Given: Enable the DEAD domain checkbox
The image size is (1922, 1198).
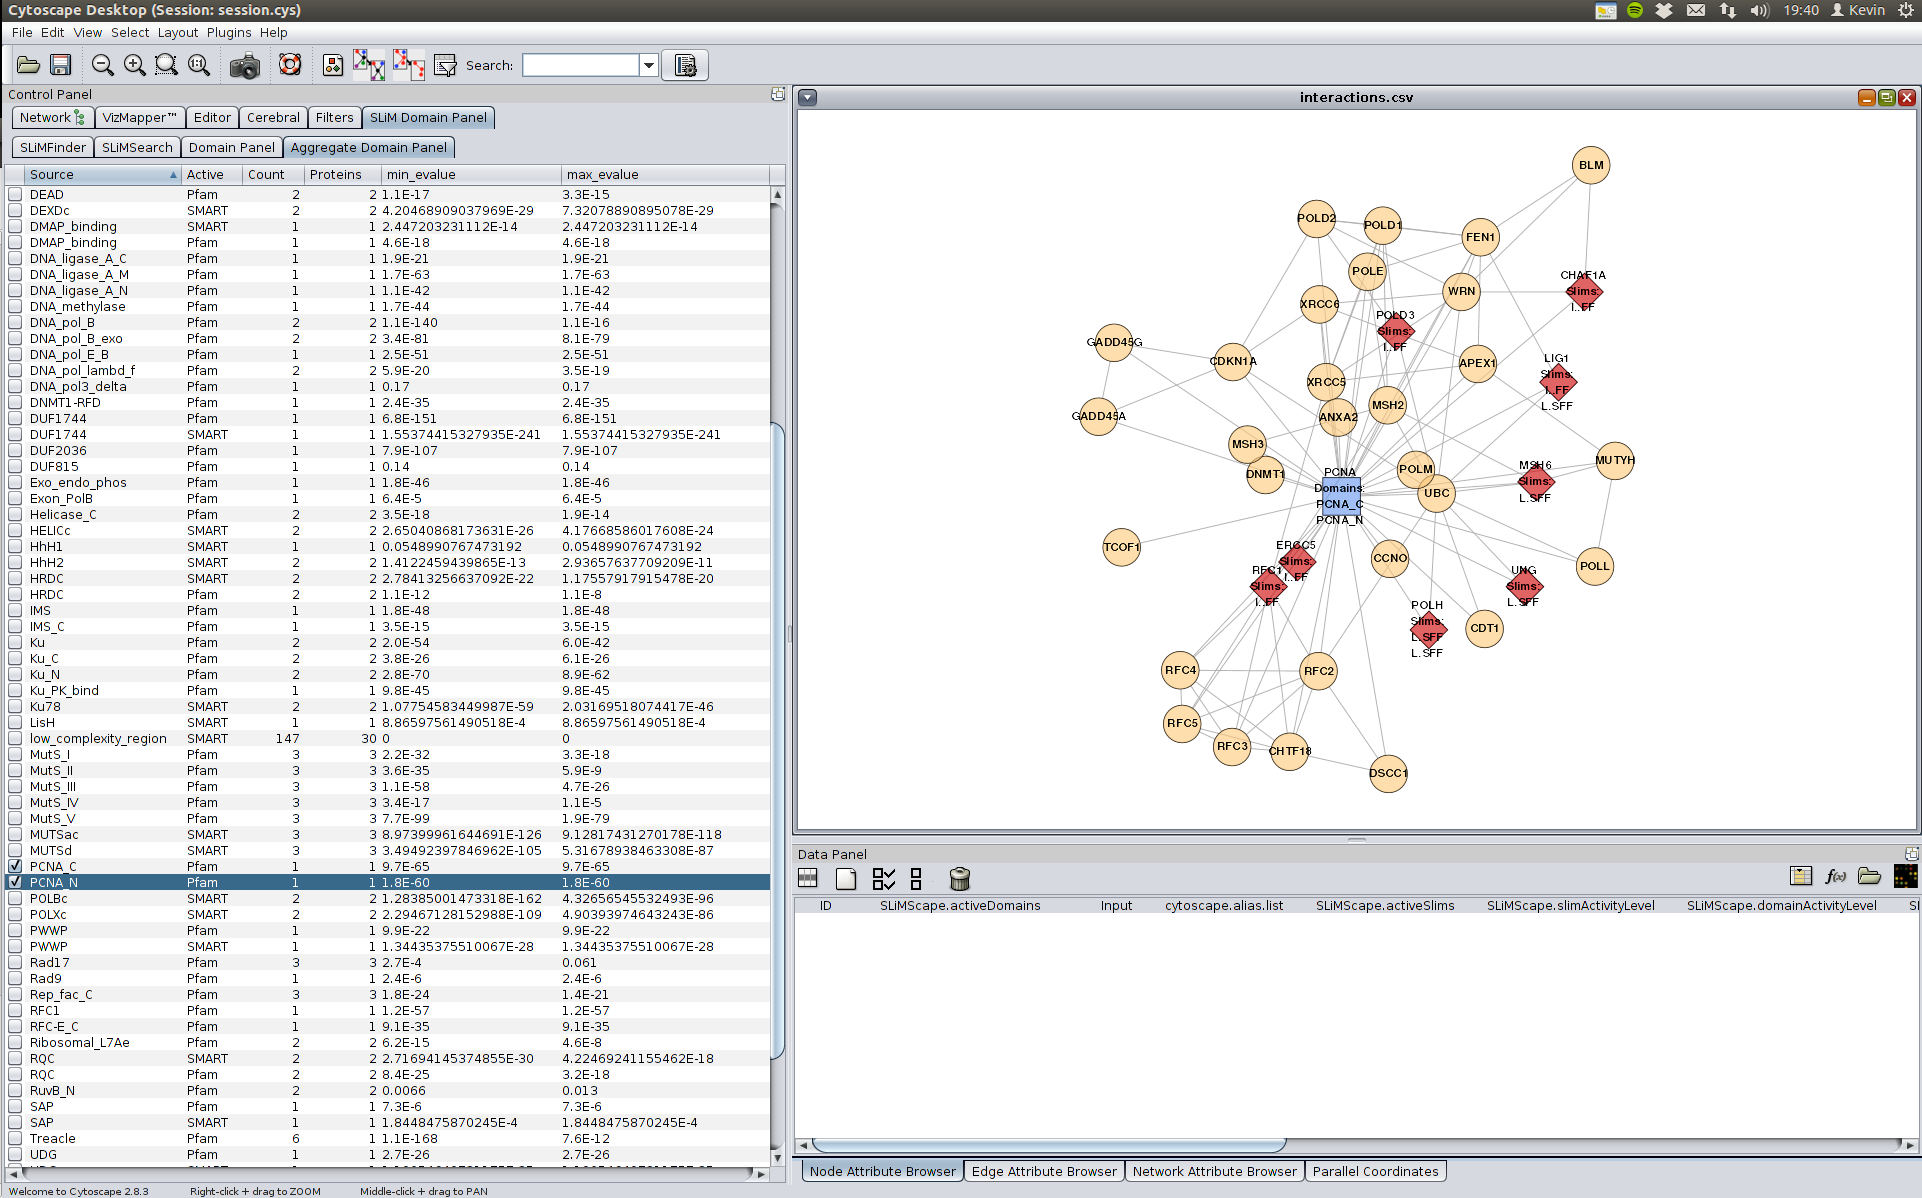Looking at the screenshot, I should pyautogui.click(x=15, y=195).
